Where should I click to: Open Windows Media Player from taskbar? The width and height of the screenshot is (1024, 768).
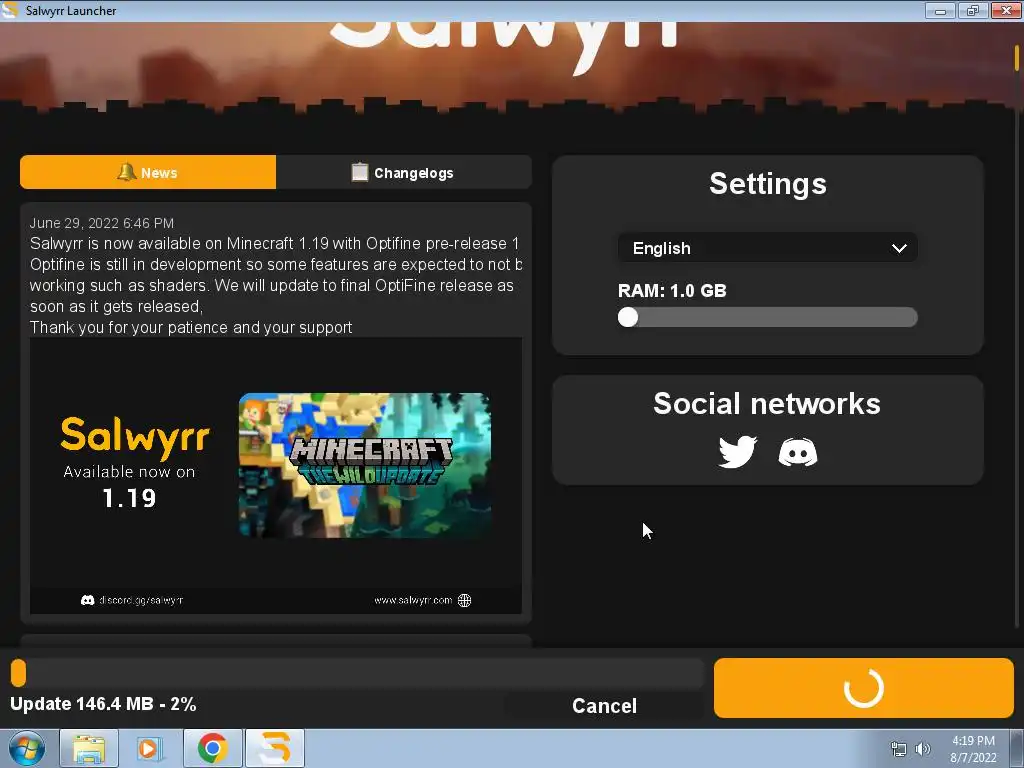click(x=150, y=748)
